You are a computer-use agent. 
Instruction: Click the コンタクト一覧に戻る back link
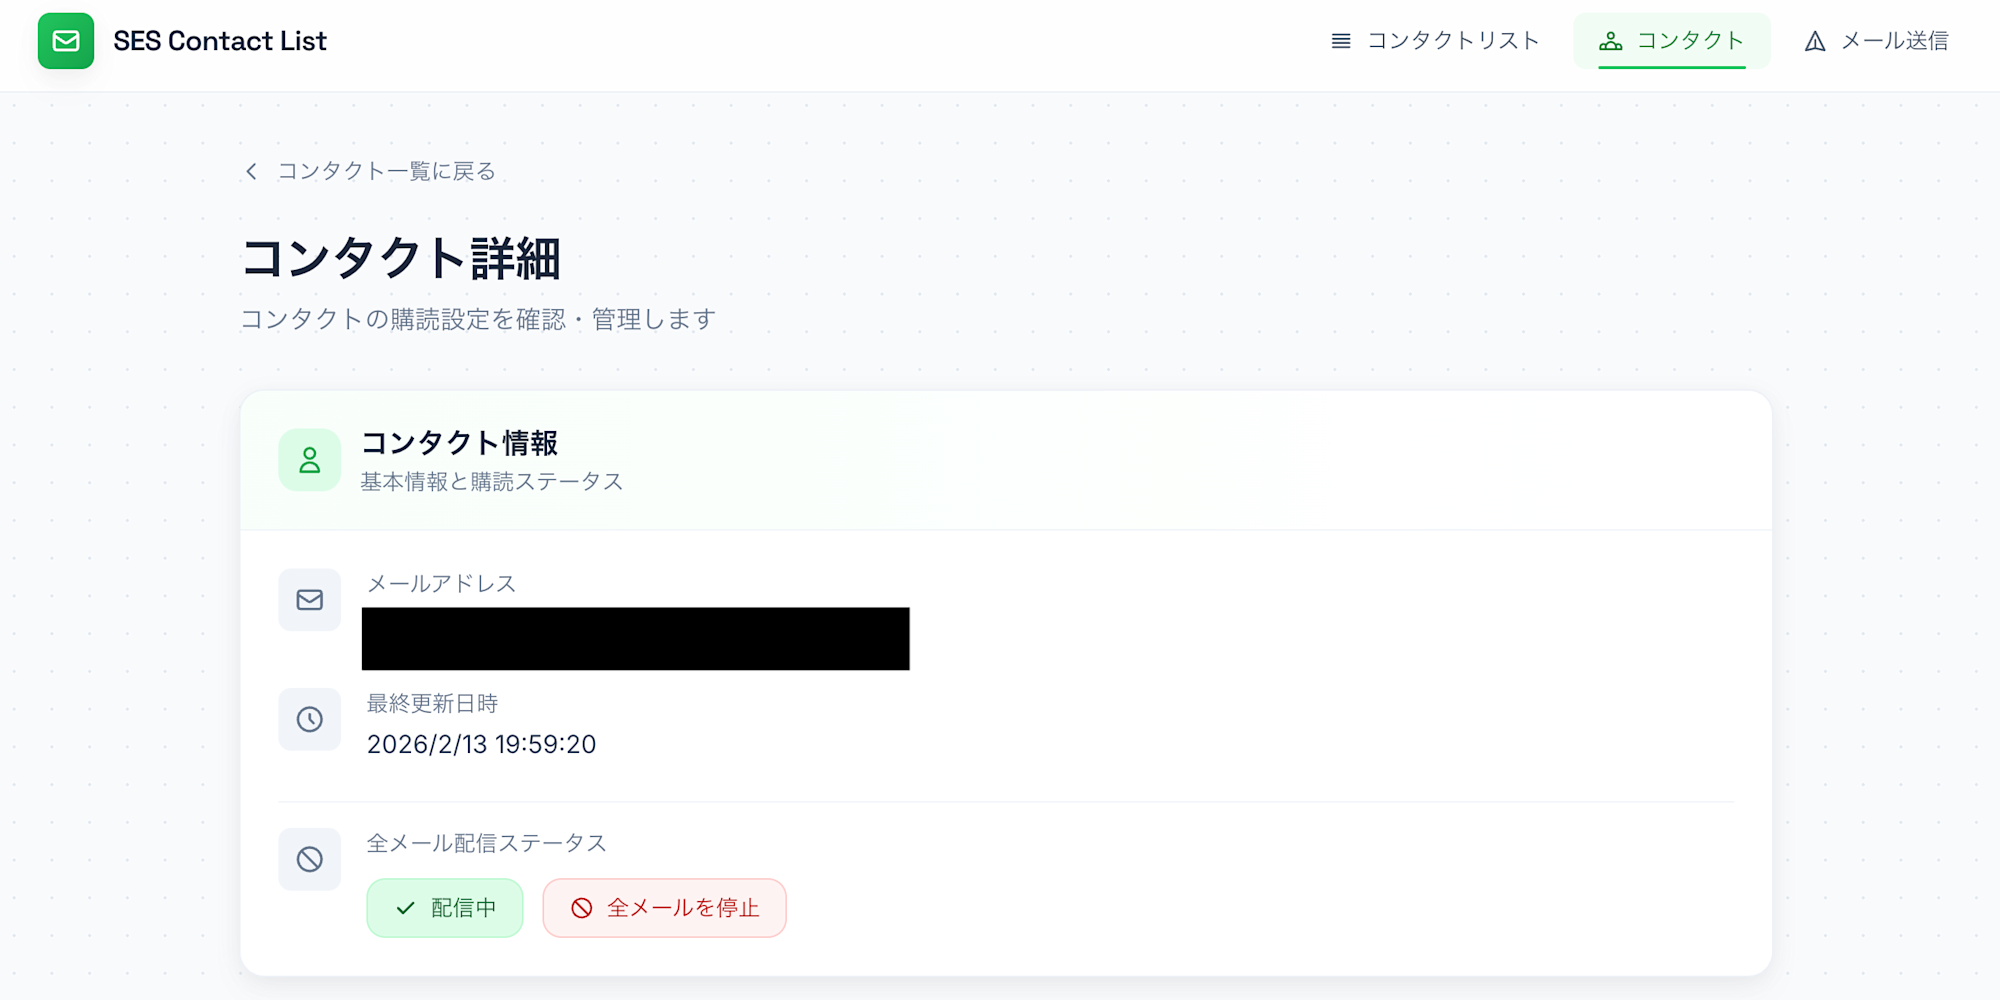387,171
